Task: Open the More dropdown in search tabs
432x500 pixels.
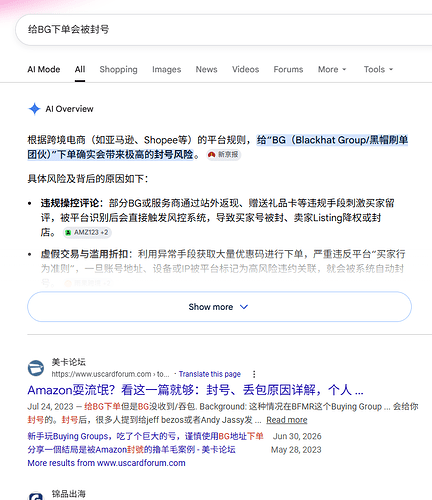Action: (332, 69)
